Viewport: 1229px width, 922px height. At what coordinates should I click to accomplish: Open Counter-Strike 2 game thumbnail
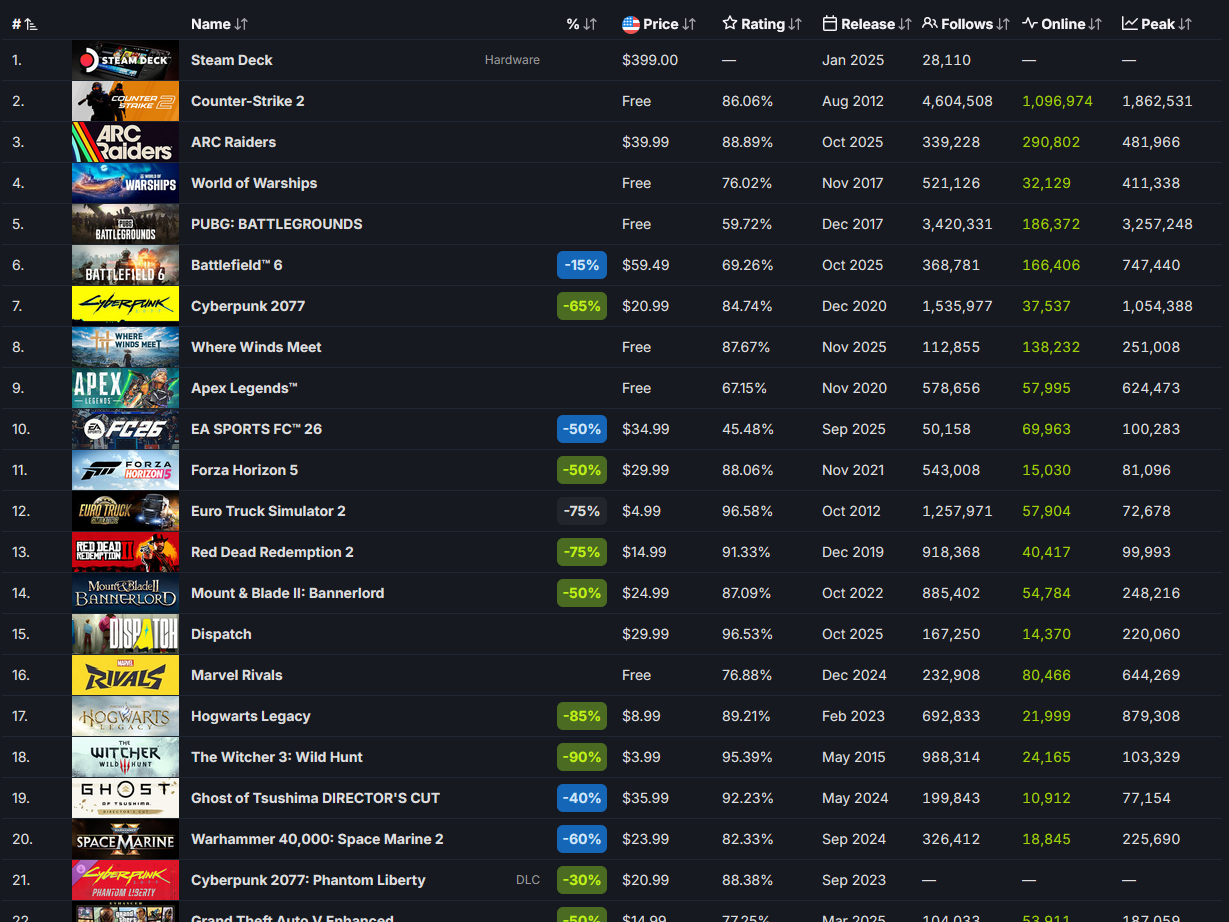pyautogui.click(x=125, y=101)
